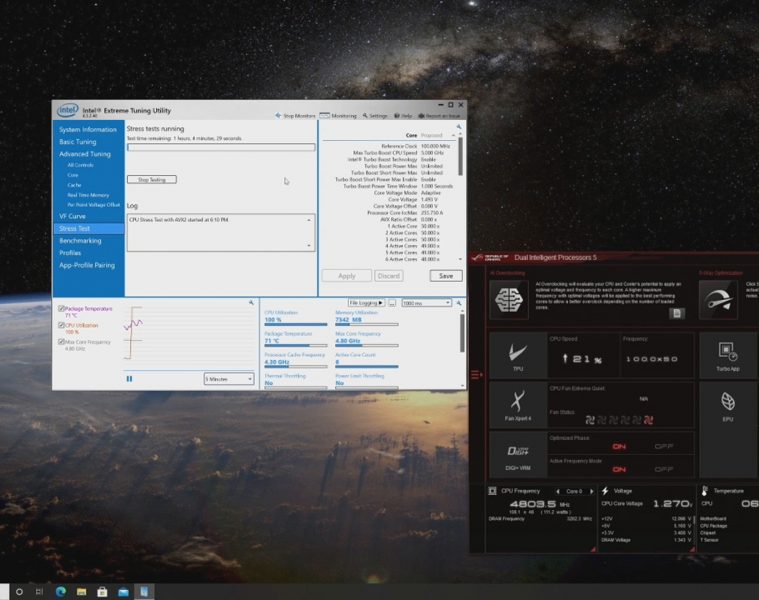This screenshot has height=600, width=759.
Task: Click the monitor panel scrollbar
Action: point(462,333)
